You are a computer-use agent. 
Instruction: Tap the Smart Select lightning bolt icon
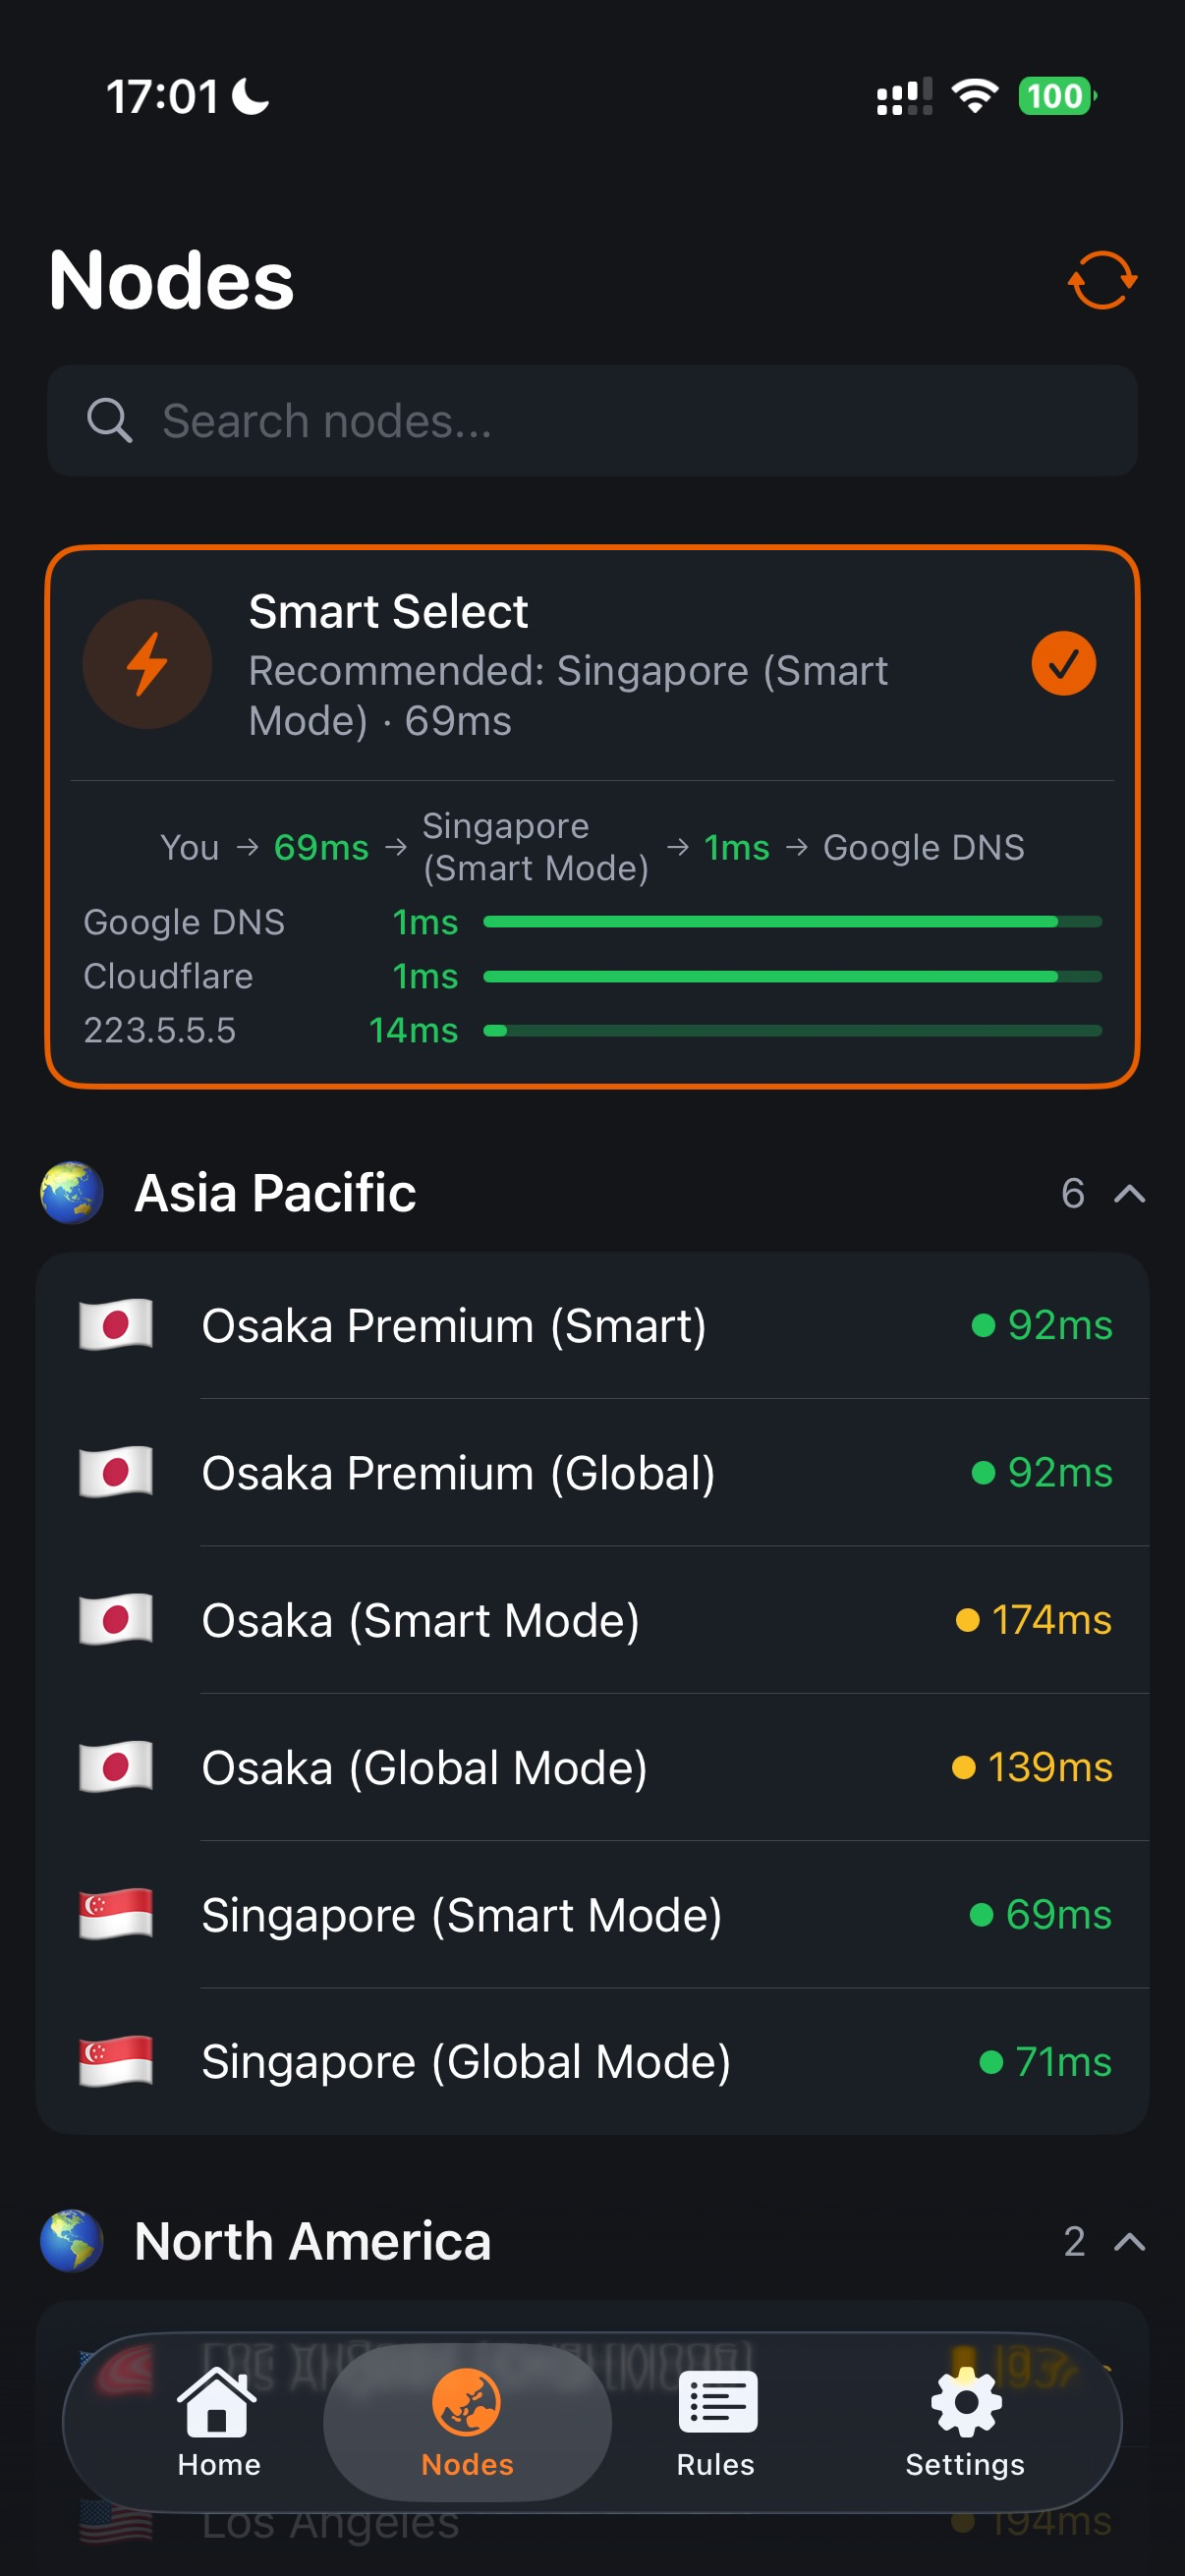pos(147,664)
